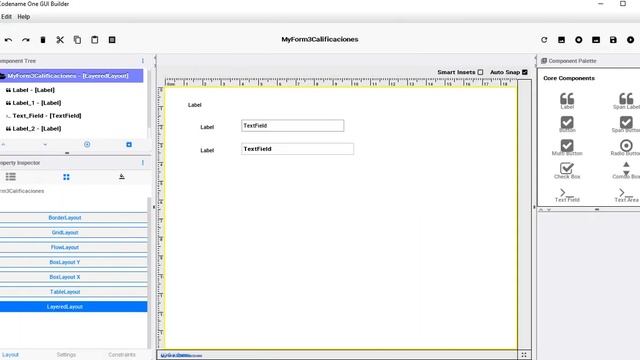Image resolution: width=640 pixels, height=360 pixels.
Task: Click the style editor icon in Property Inspector
Action: (x=122, y=177)
